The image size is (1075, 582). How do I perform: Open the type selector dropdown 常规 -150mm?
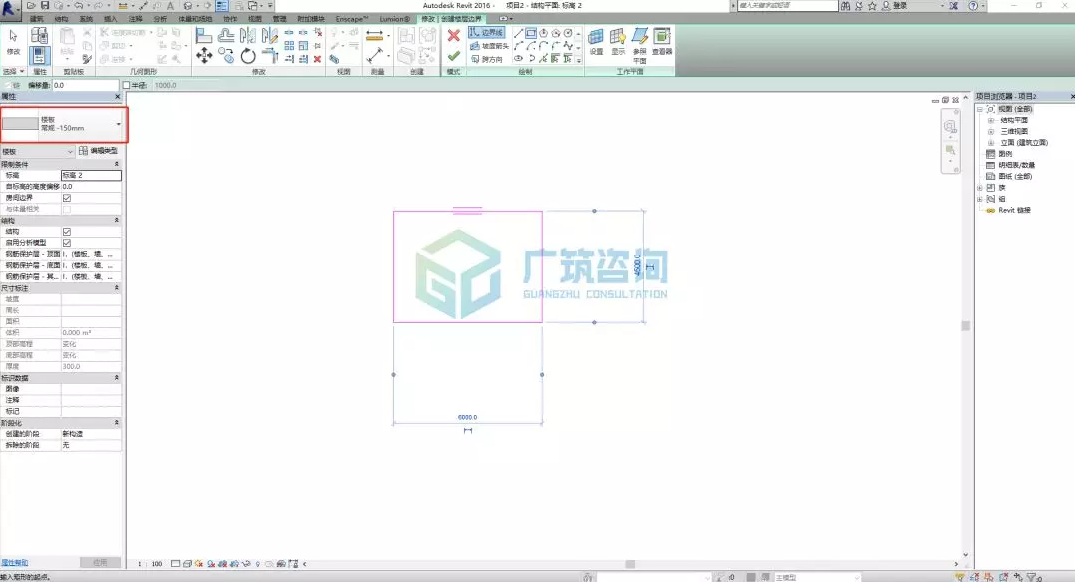(x=119, y=124)
